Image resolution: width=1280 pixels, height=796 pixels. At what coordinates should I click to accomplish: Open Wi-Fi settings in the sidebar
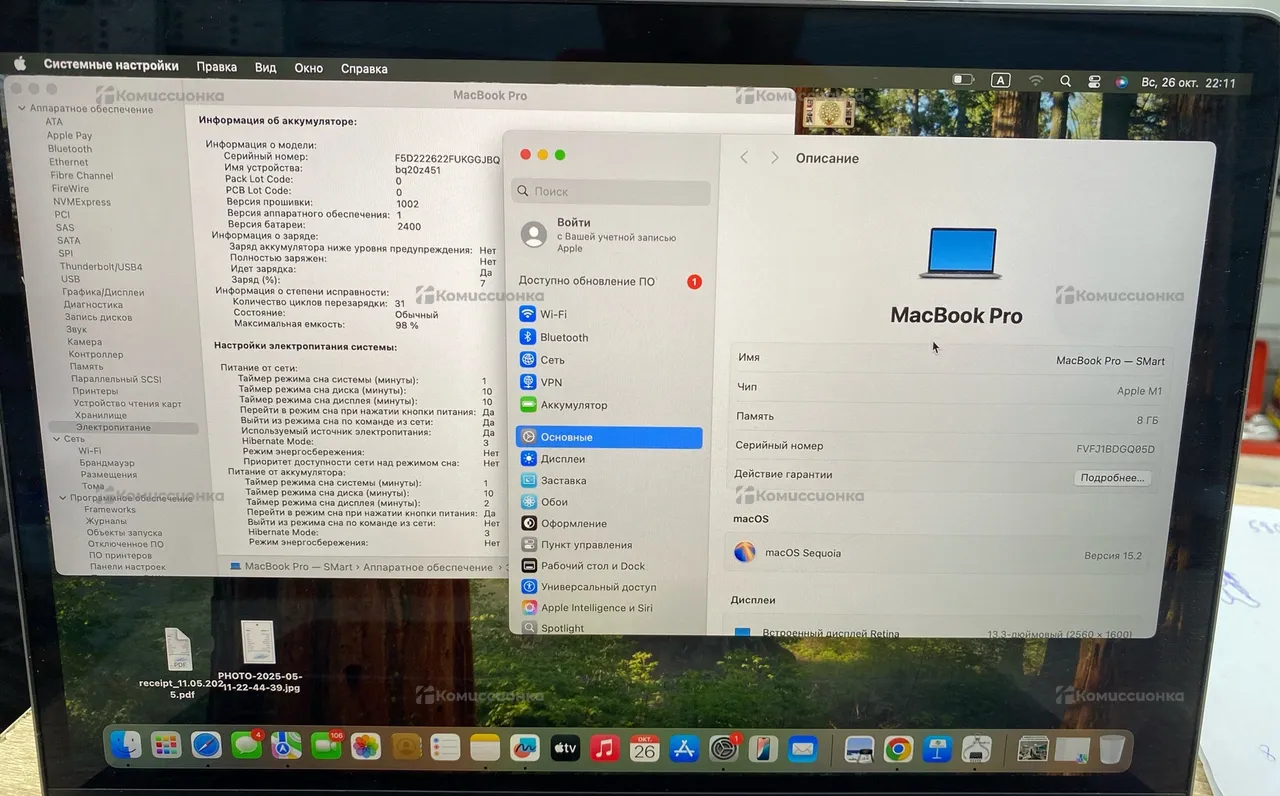click(x=553, y=314)
